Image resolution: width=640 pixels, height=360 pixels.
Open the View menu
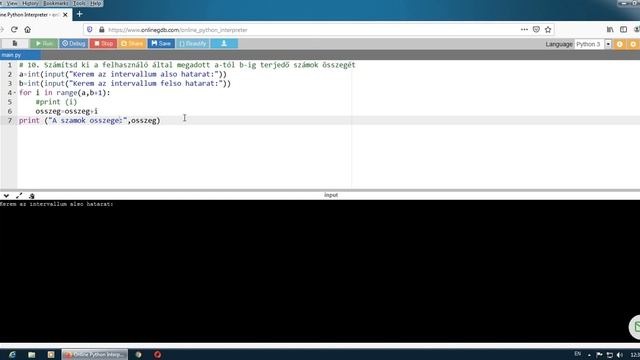pos(12,3)
